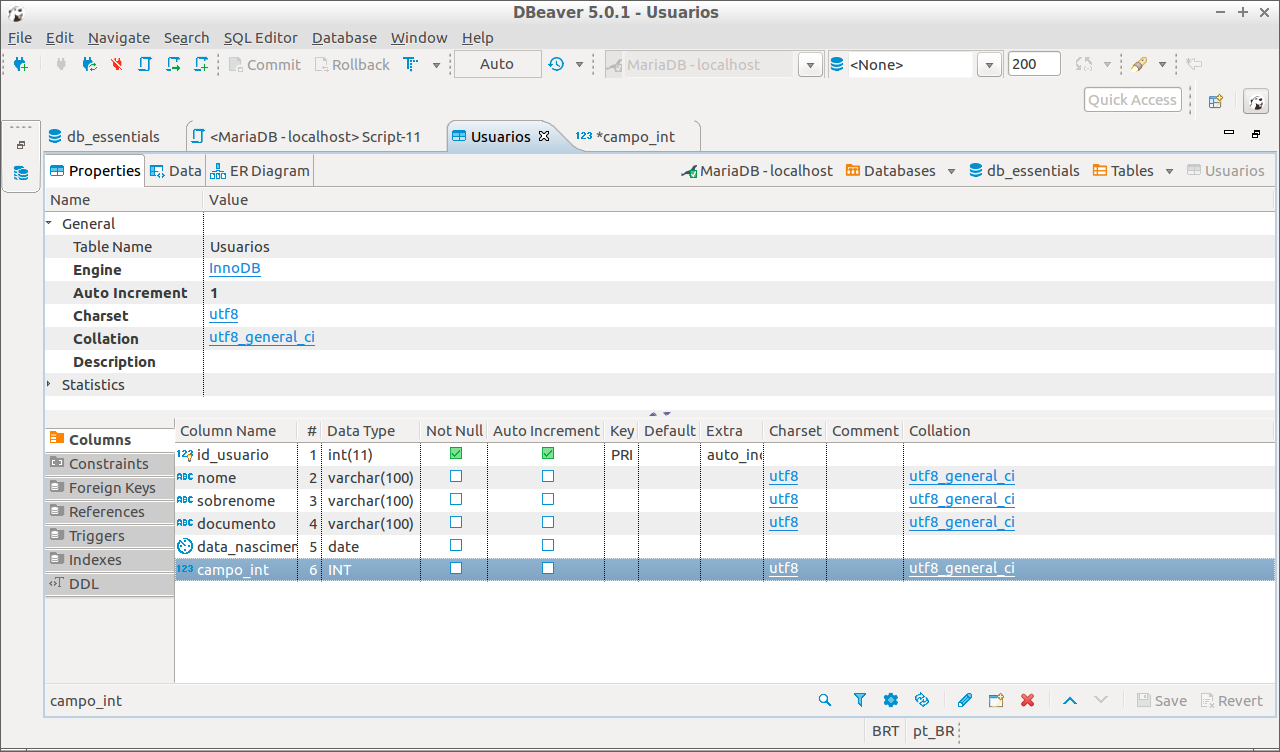Viewport: 1280px width, 752px height.
Task: Click the transaction log clock icon
Action: coord(556,64)
